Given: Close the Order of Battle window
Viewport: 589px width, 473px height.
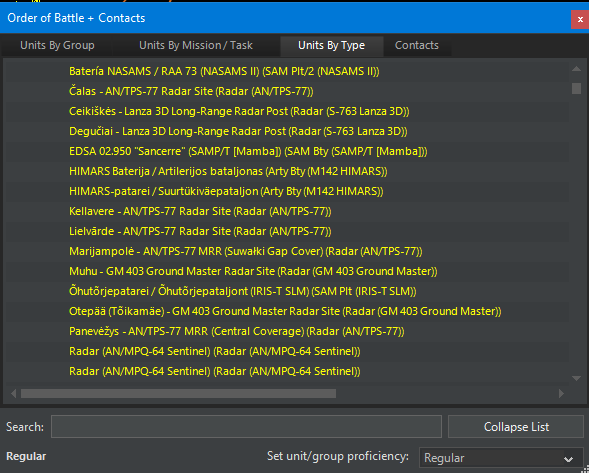Looking at the screenshot, I should point(580,20).
